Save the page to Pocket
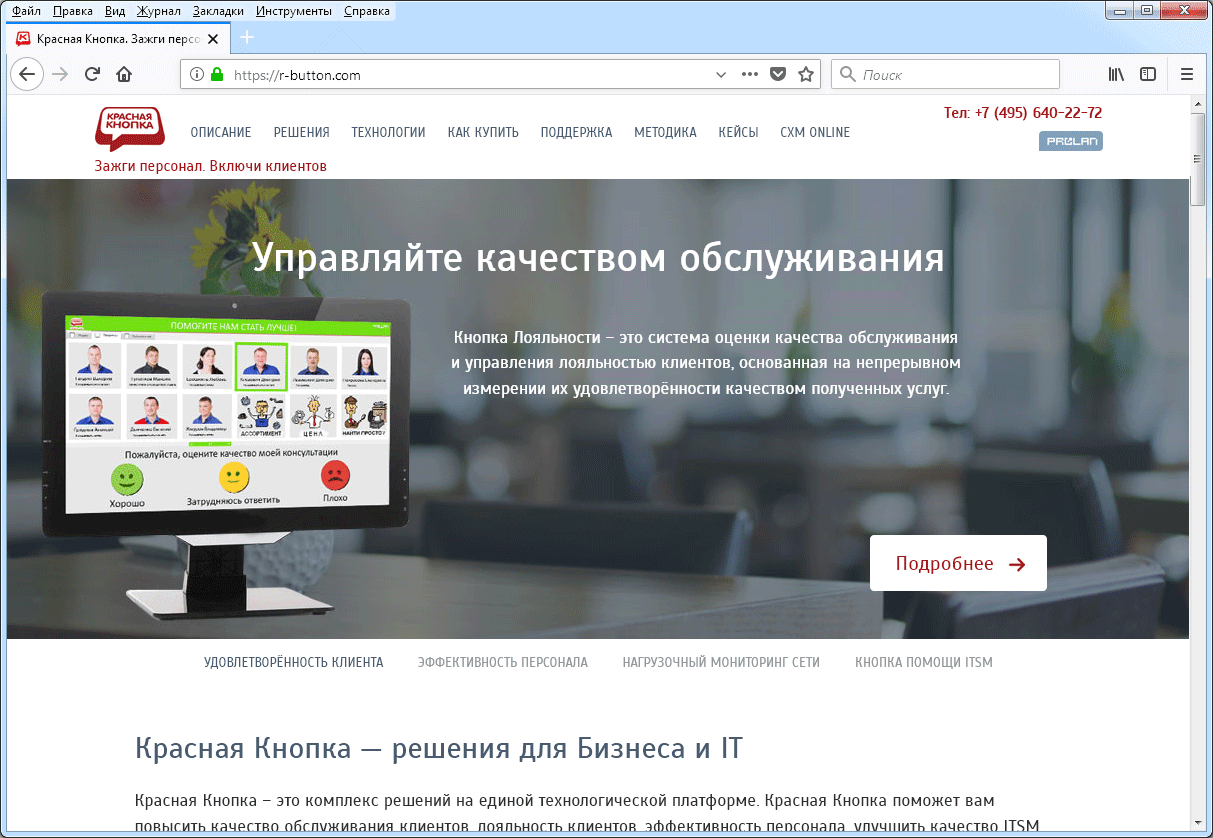 778,74
